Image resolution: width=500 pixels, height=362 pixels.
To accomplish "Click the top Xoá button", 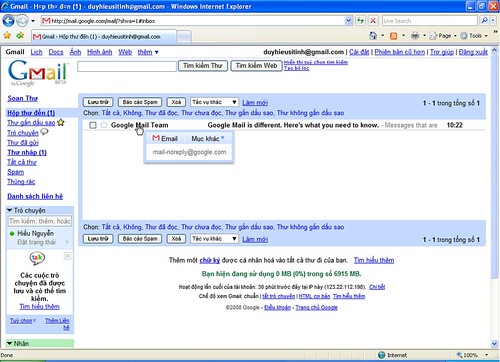I will (176, 102).
